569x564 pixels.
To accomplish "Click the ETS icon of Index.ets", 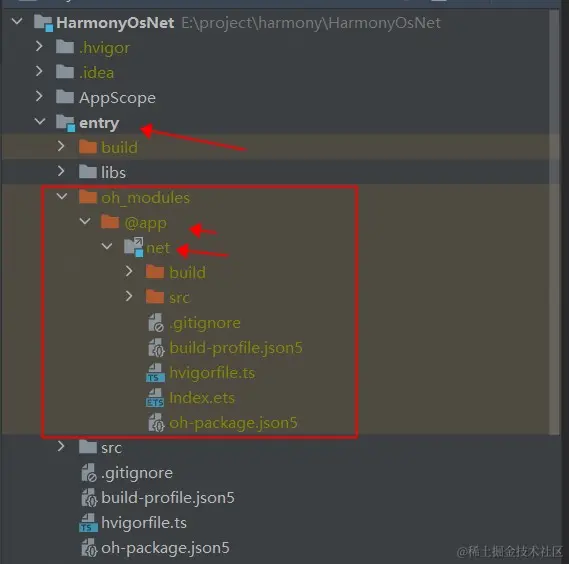I will tap(155, 398).
